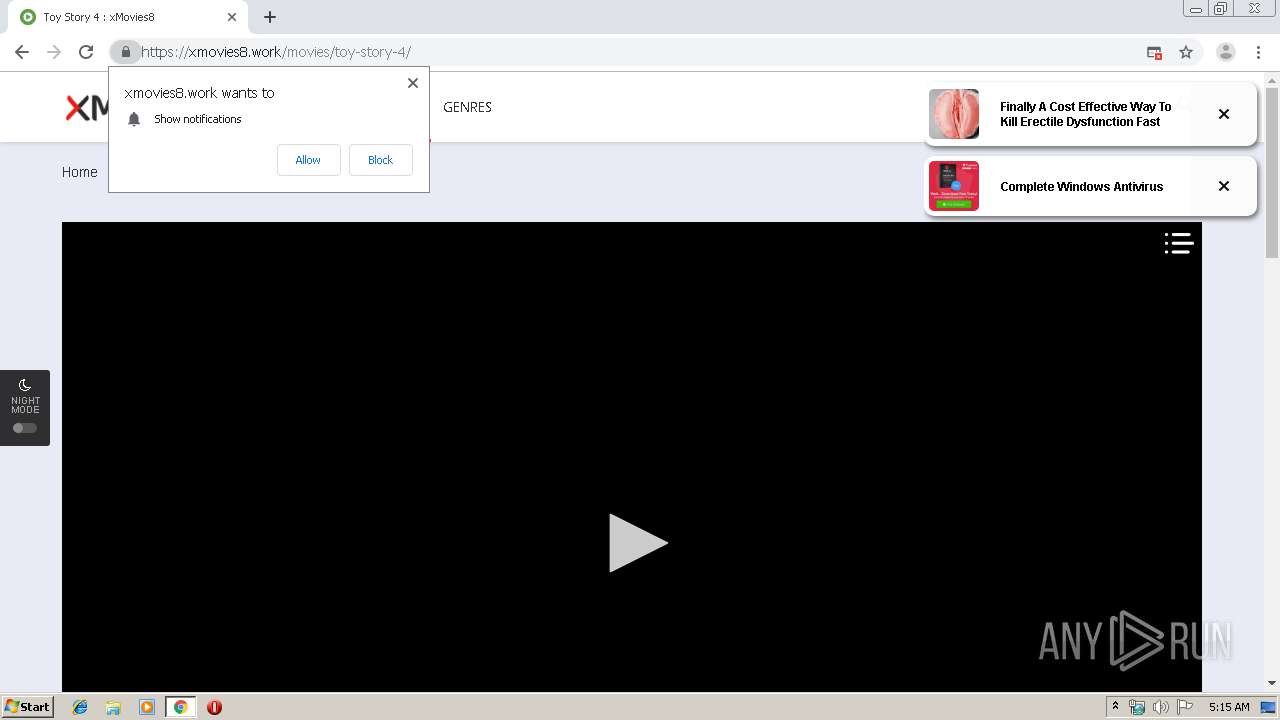Launch Internet Explorer from taskbar
Viewport: 1280px width, 720px height.
pyautogui.click(x=80, y=707)
